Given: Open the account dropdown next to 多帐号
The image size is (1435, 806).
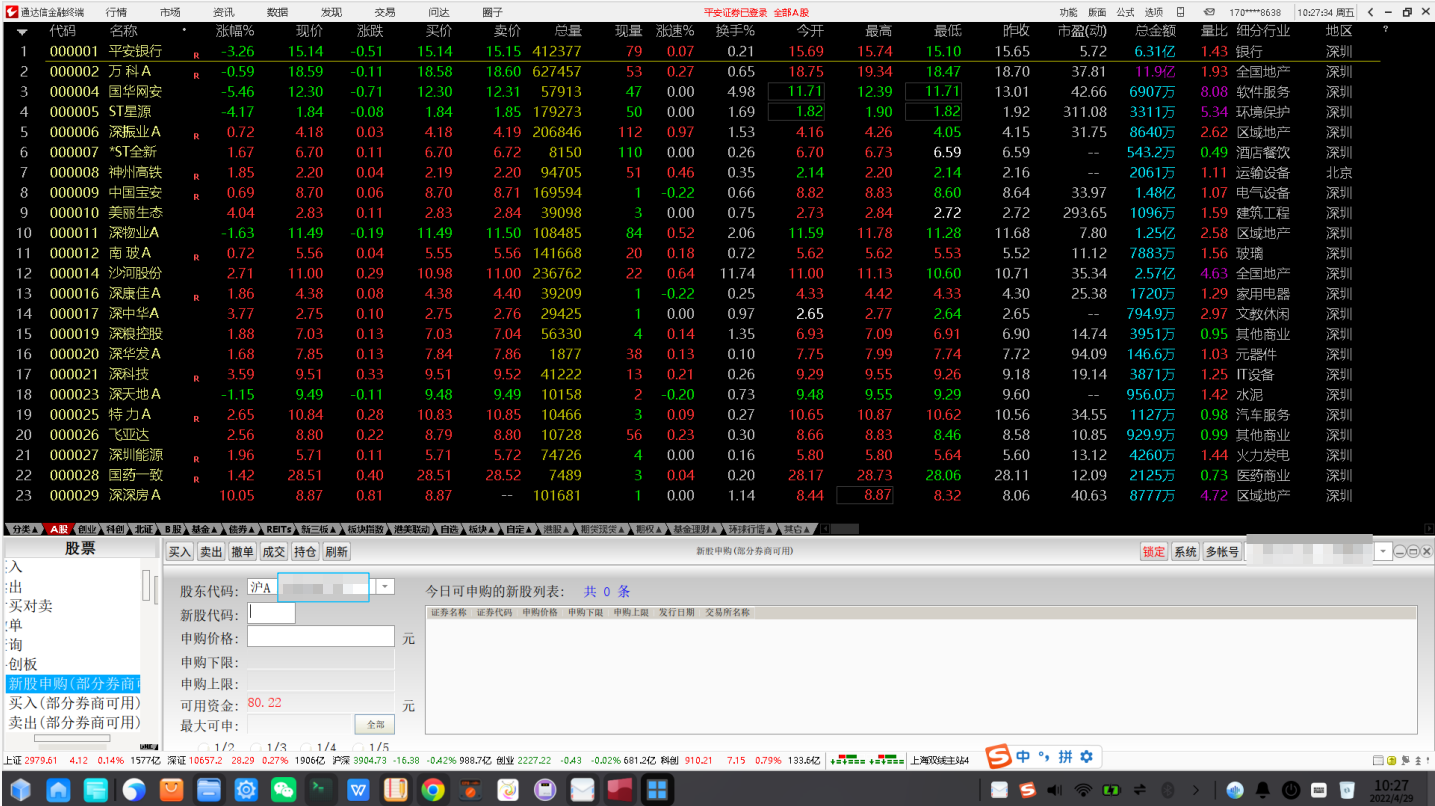Looking at the screenshot, I should (x=1384, y=552).
